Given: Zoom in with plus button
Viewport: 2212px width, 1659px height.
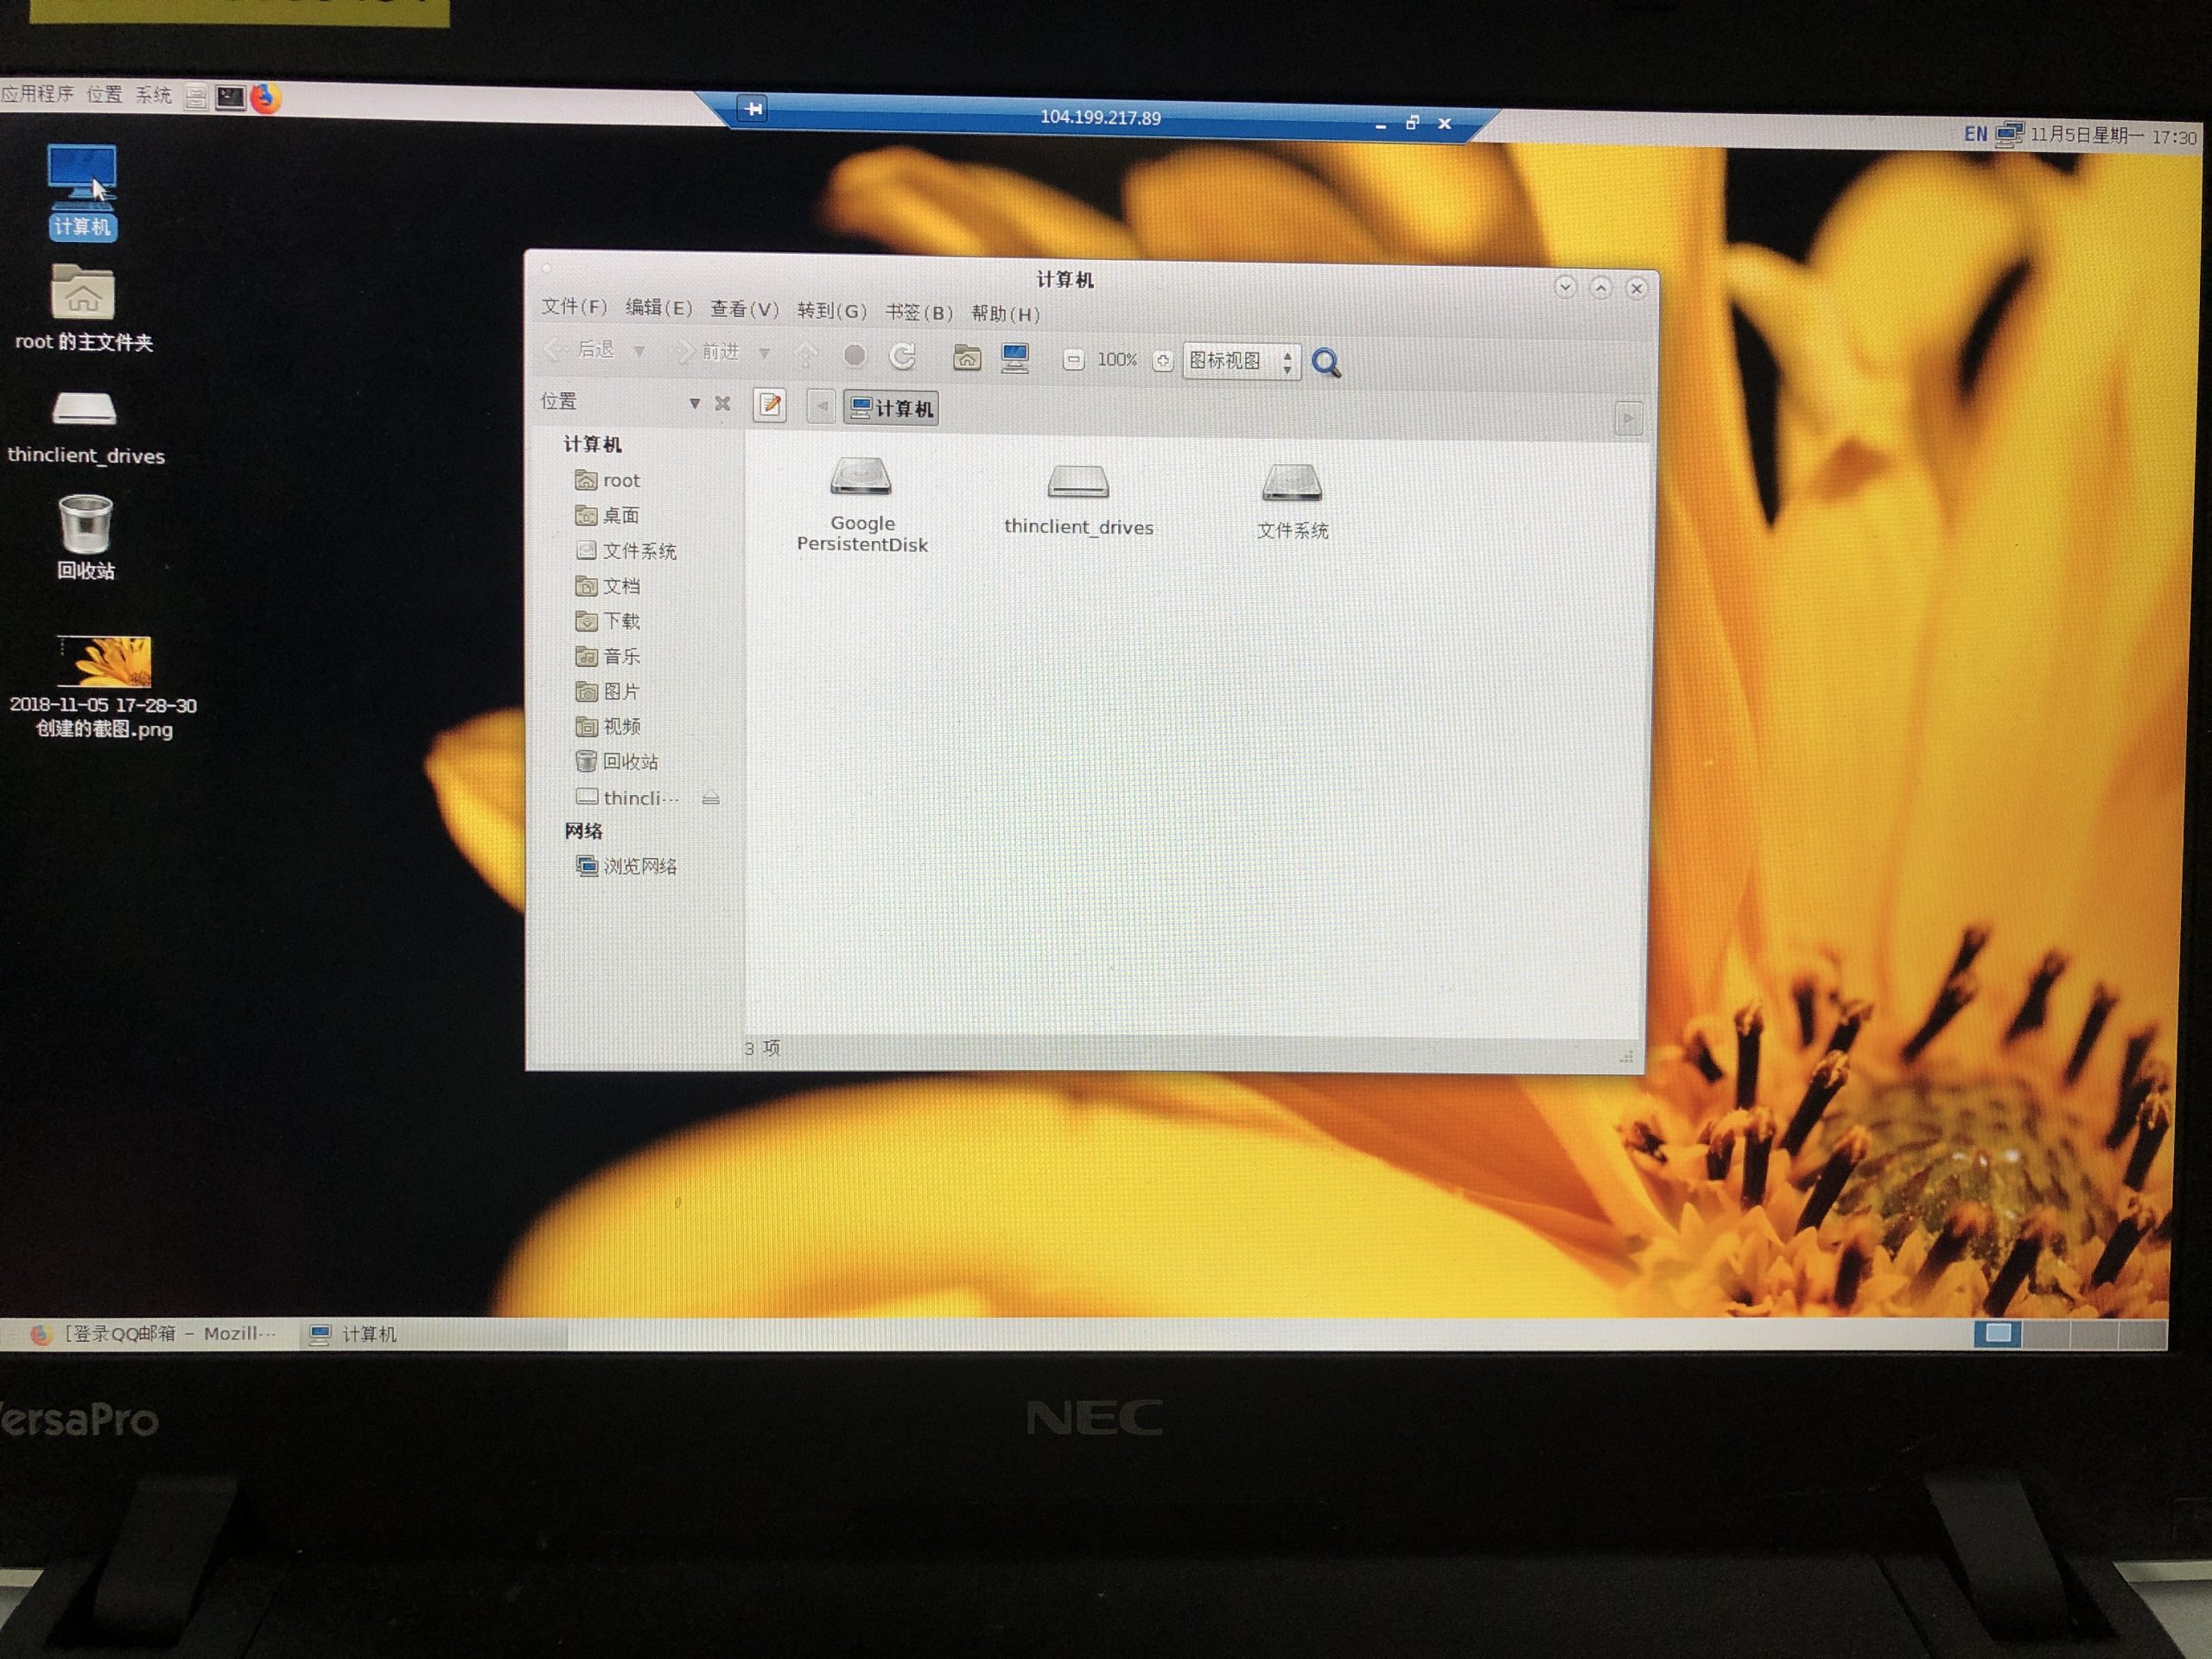Looking at the screenshot, I should click(1162, 361).
